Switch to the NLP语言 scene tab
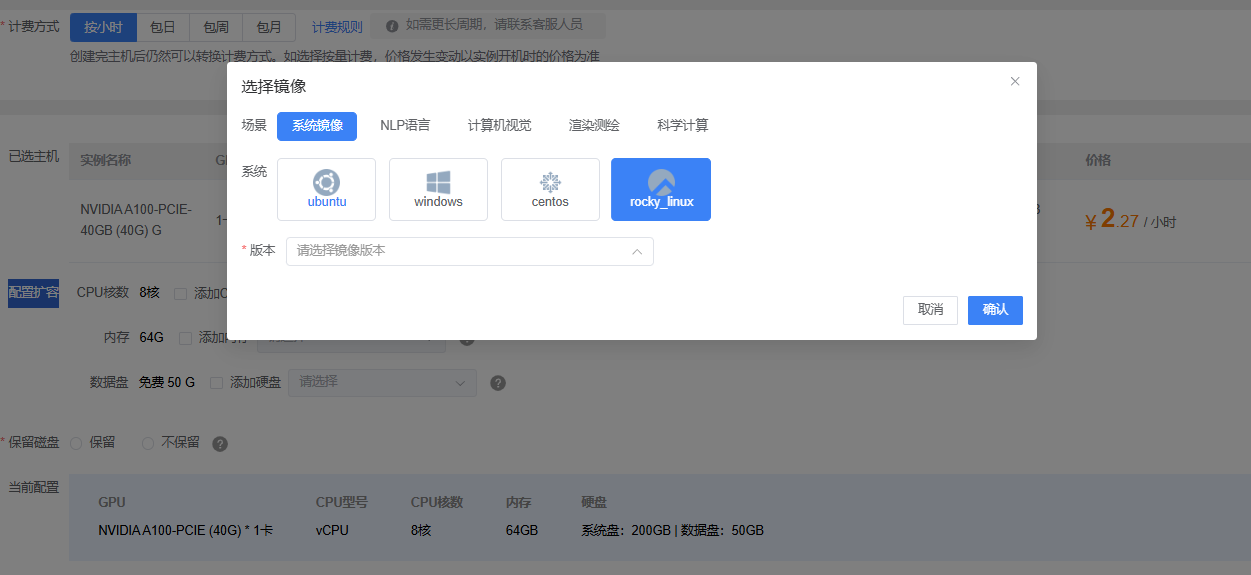1251x575 pixels. (405, 126)
